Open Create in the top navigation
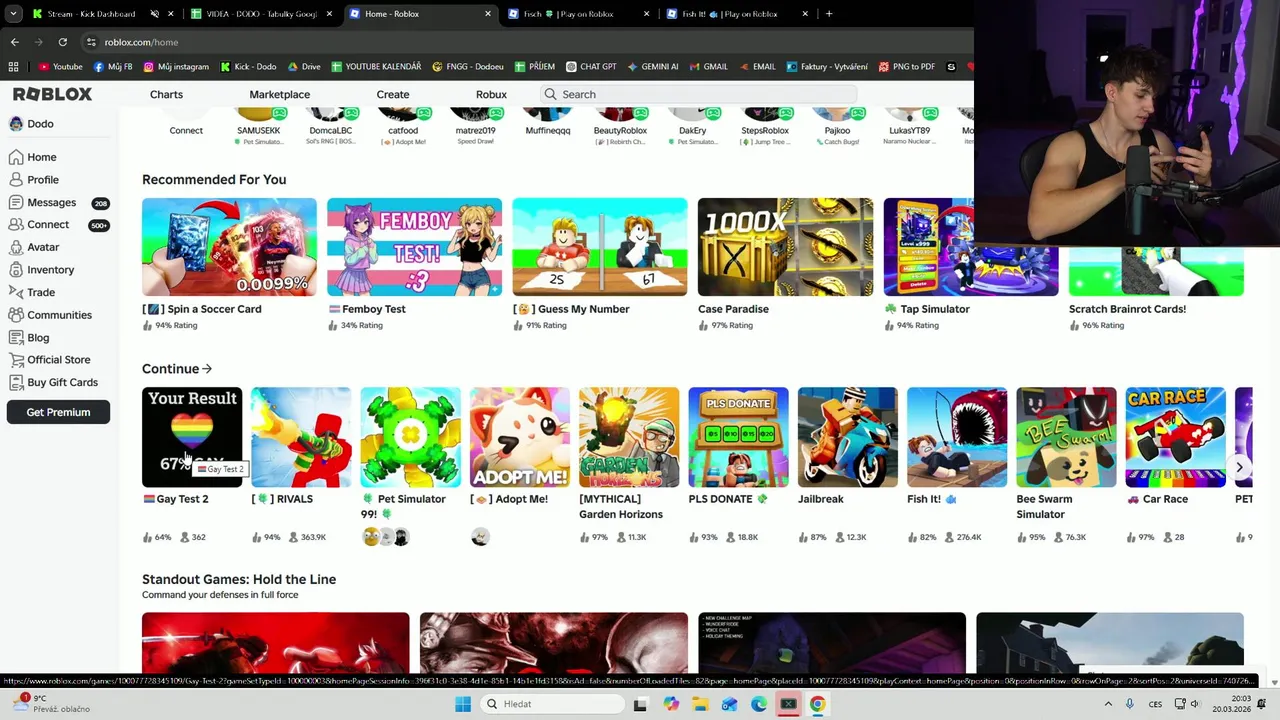This screenshot has width=1280, height=720. point(393,94)
